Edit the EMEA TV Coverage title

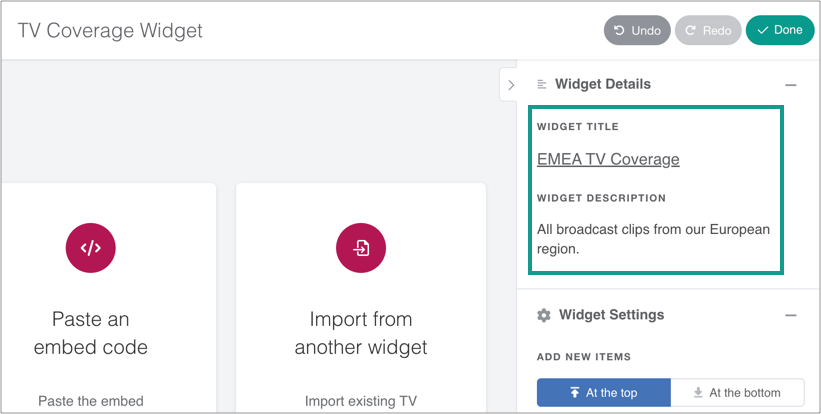click(608, 159)
